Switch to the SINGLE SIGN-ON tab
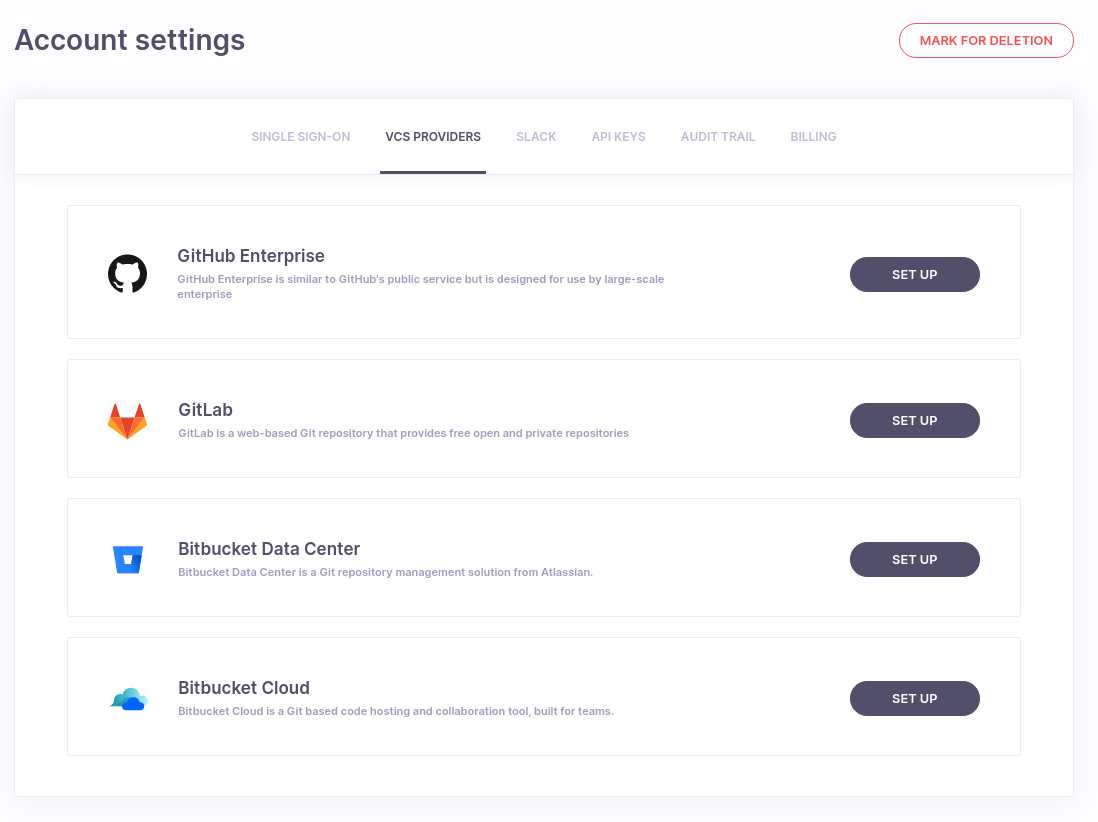 click(x=300, y=136)
